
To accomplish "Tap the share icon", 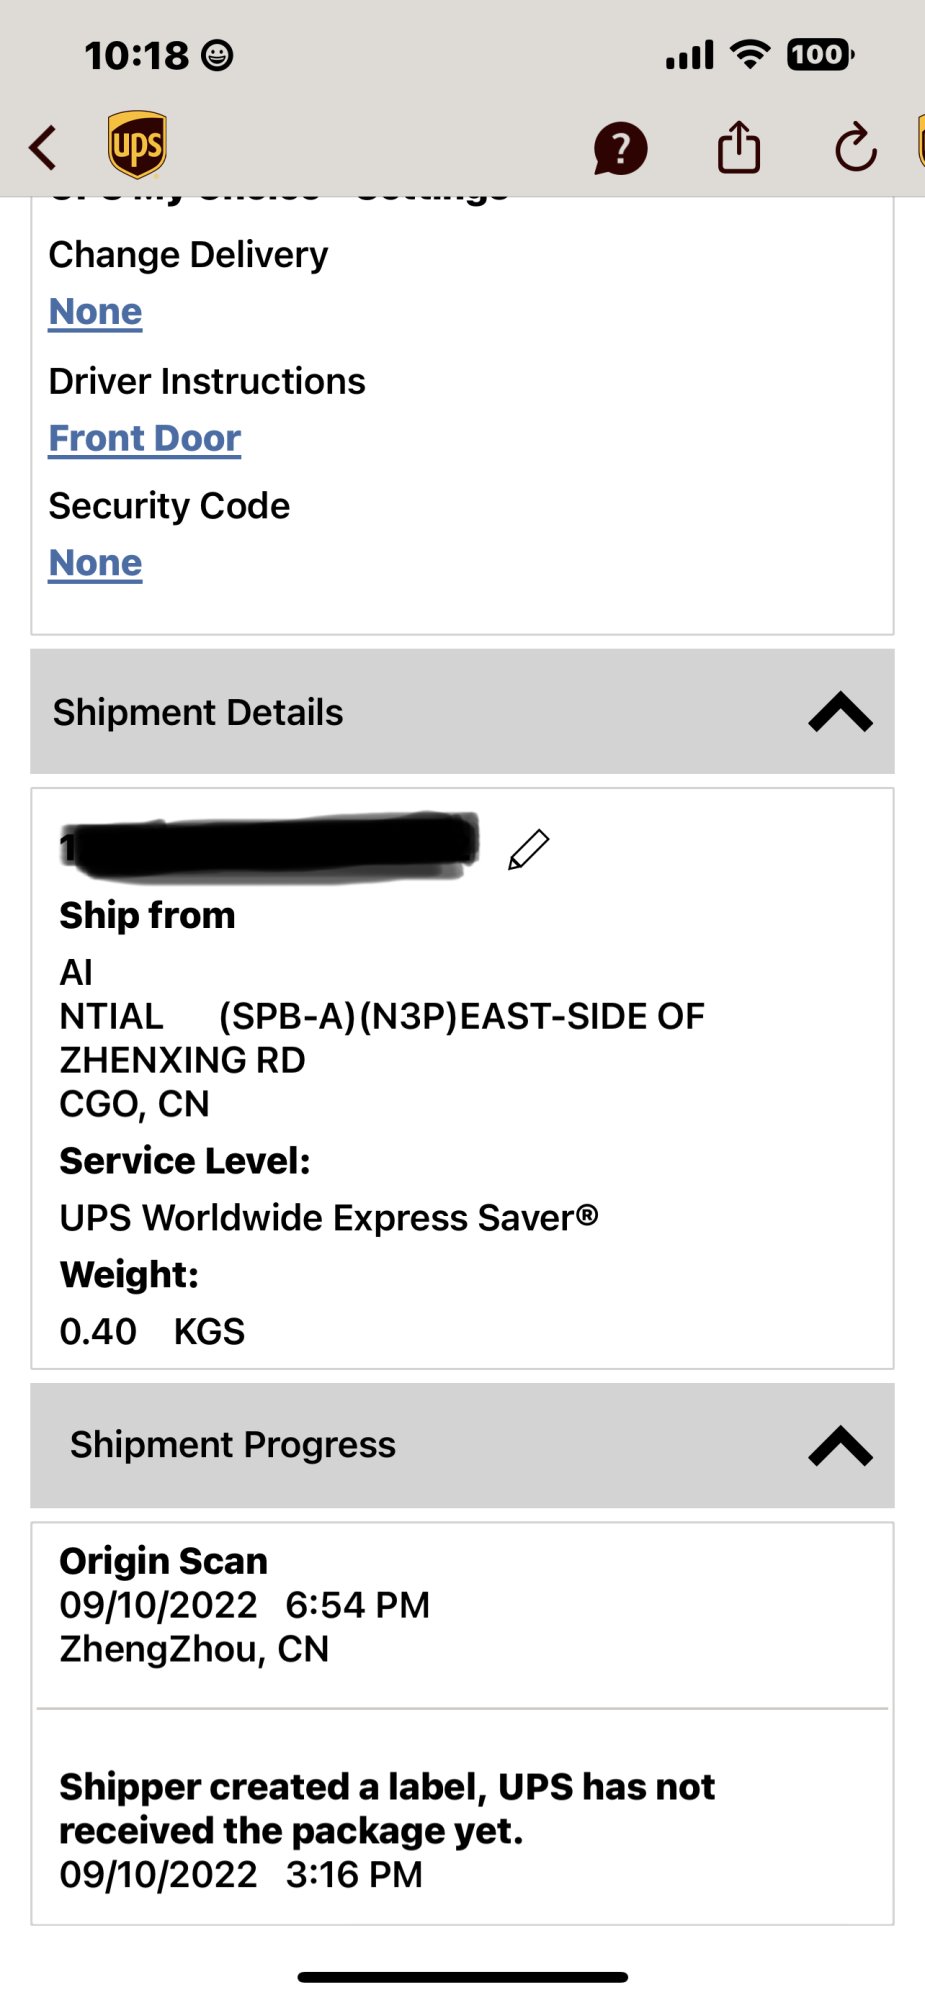I will pos(739,148).
